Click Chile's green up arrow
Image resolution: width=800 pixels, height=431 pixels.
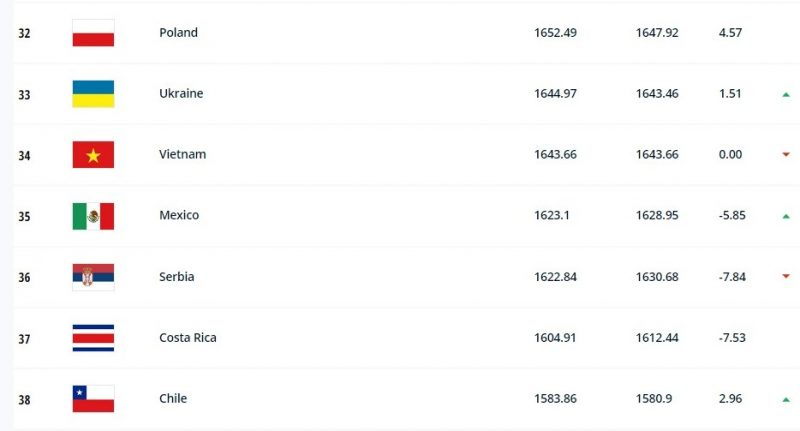(786, 400)
